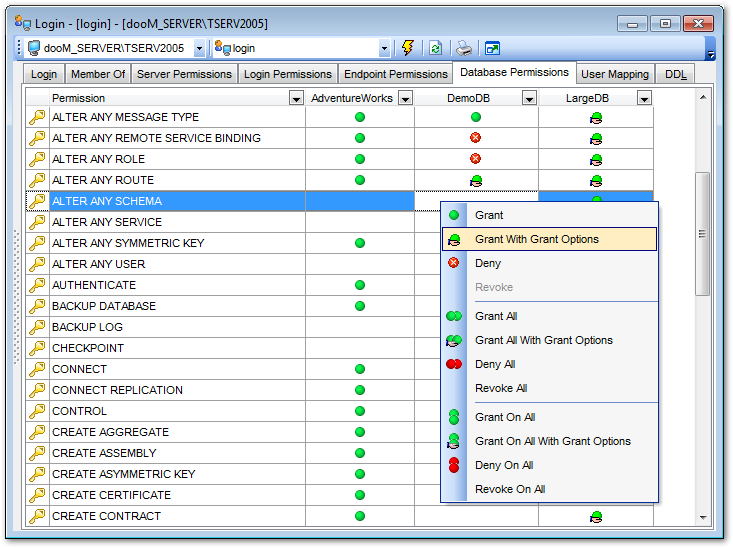
Task: Click key icon beside ALTER ANY ROLE
Action: coord(37,159)
